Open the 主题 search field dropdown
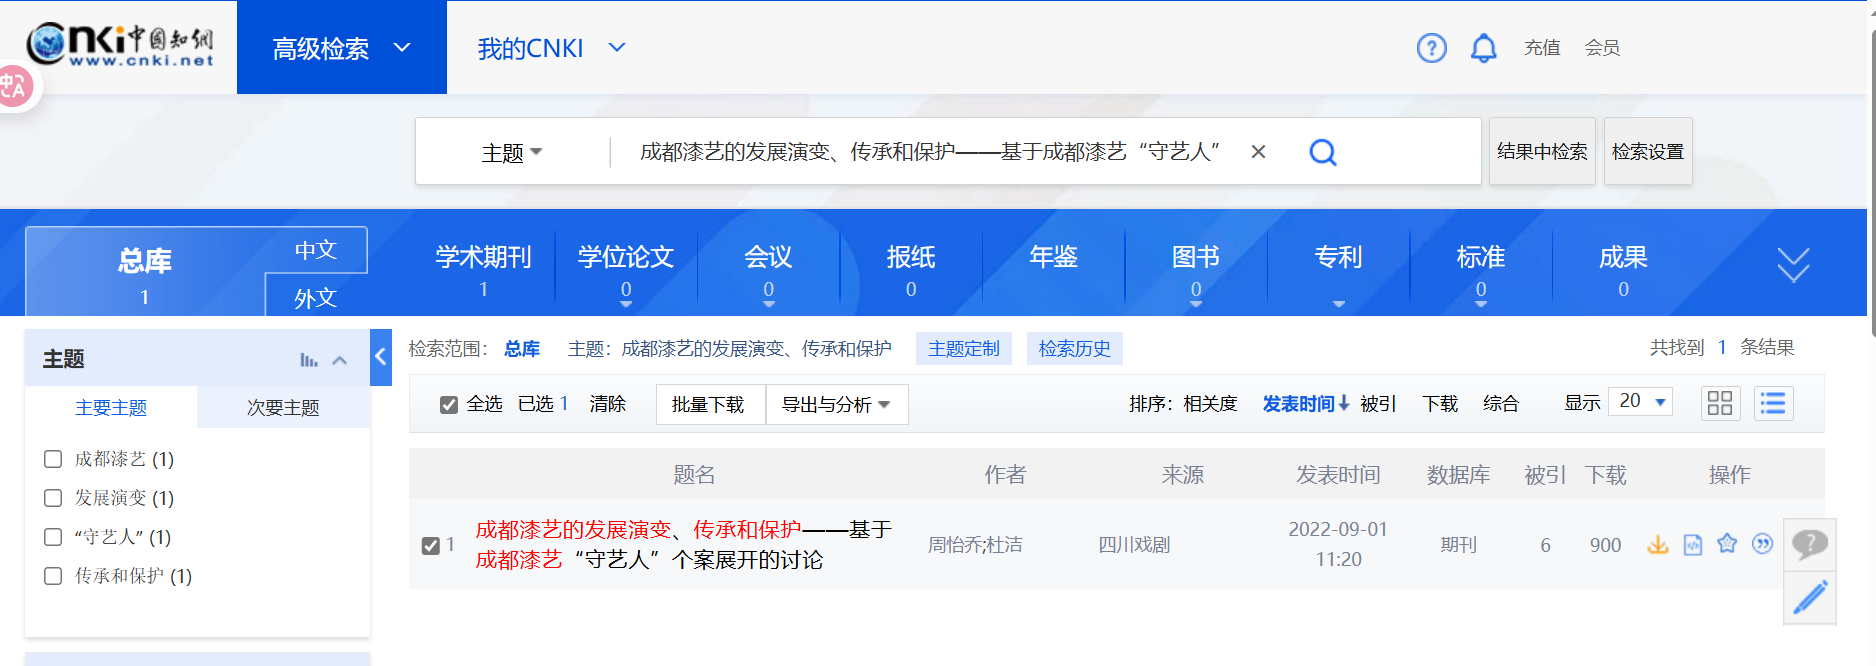The image size is (1876, 666). [511, 153]
